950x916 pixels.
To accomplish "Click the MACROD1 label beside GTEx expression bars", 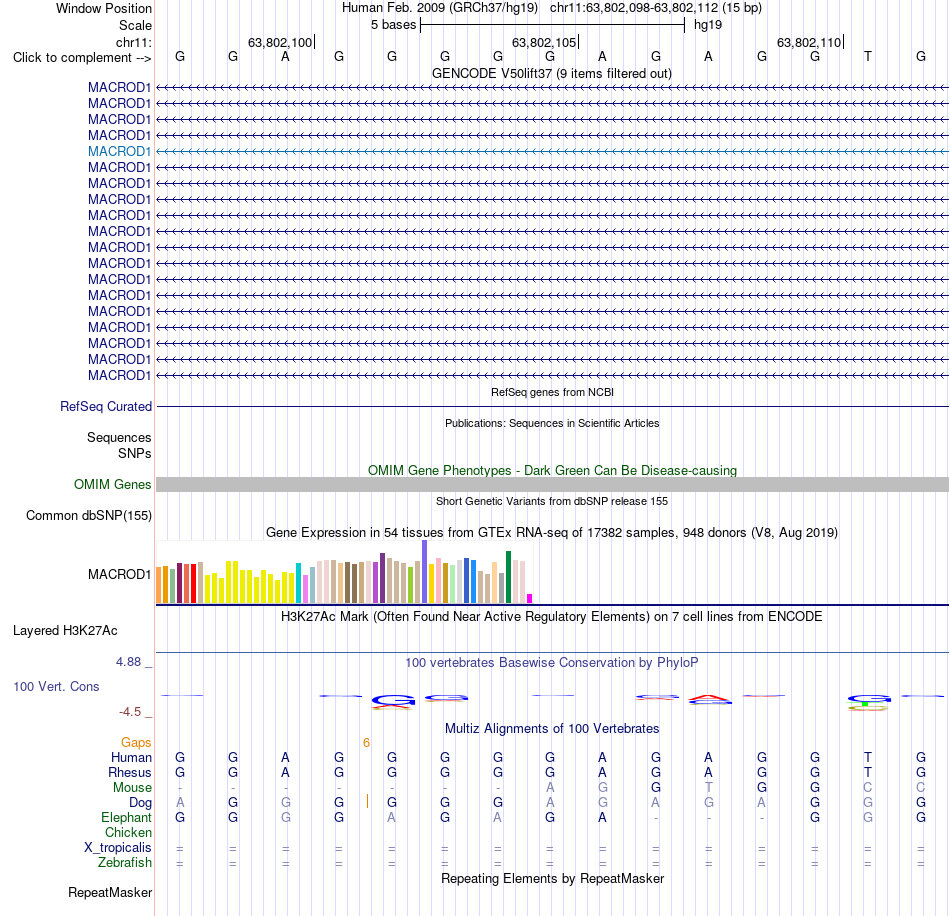I will [x=119, y=574].
